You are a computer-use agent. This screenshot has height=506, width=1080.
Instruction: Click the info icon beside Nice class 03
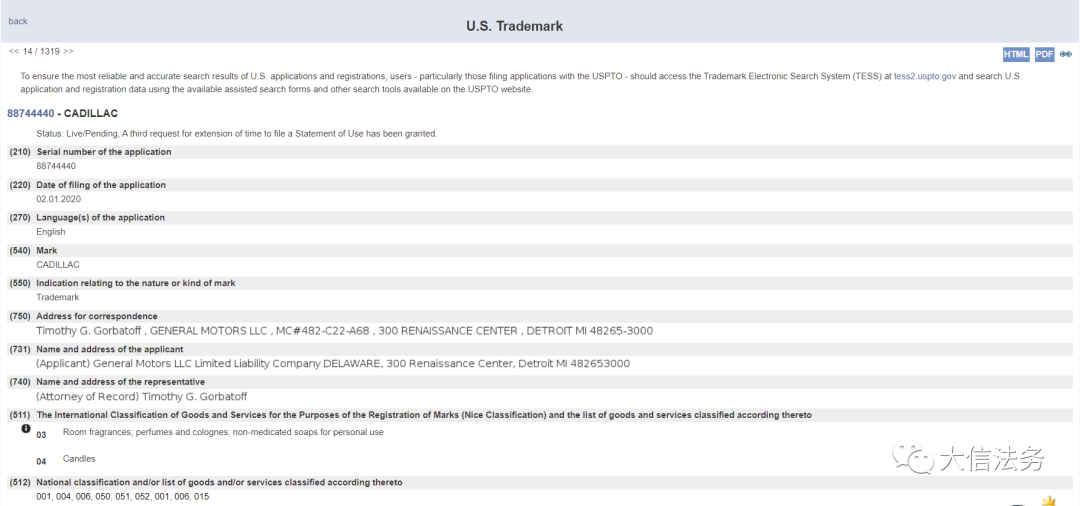point(26,429)
